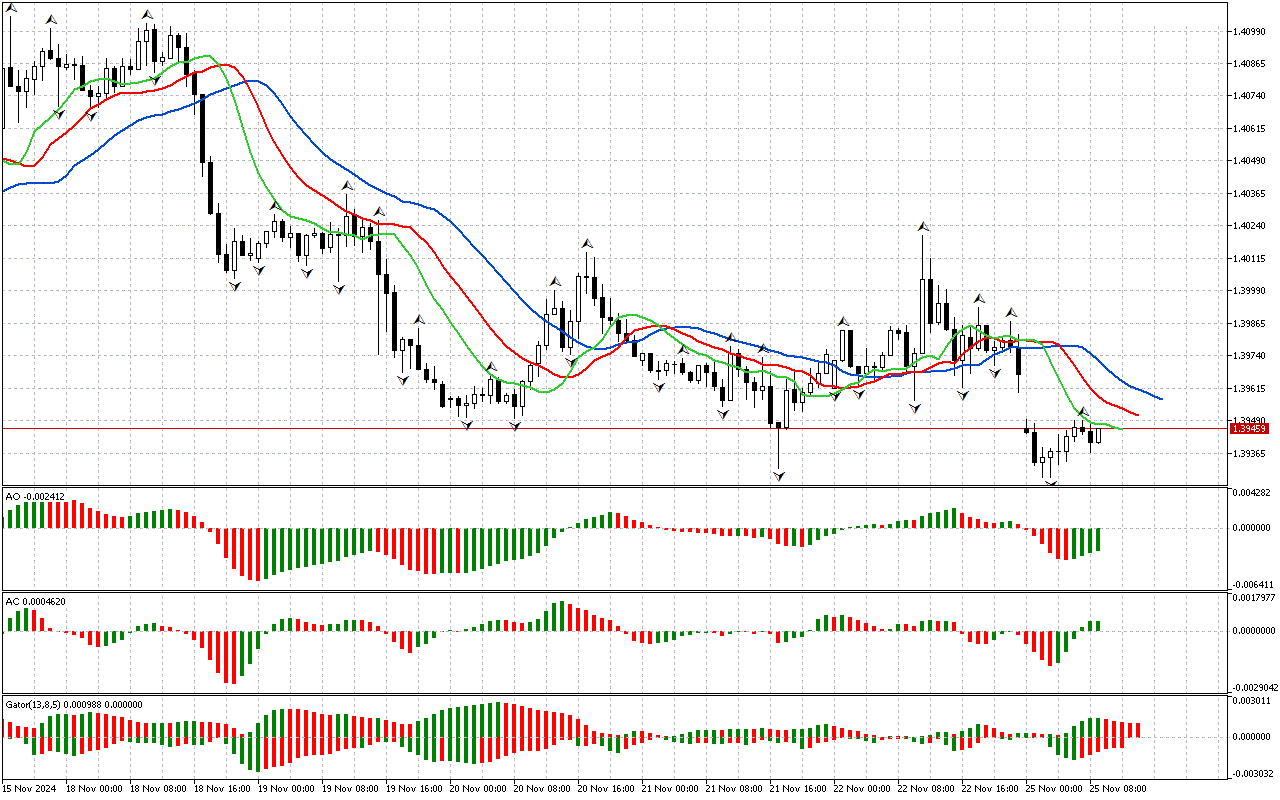Viewport: 1280px width, 800px height.
Task: Click the 20 Nov 16:00 time label
Action: (x=607, y=789)
